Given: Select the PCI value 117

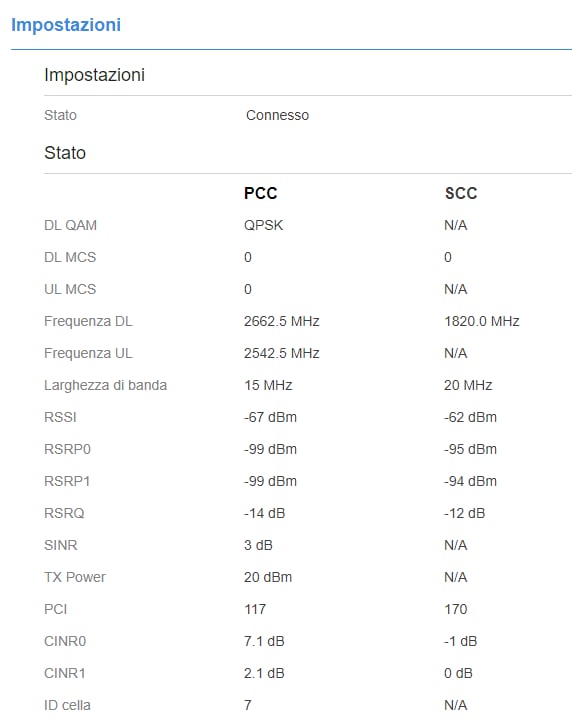Looking at the screenshot, I should pos(255,609).
